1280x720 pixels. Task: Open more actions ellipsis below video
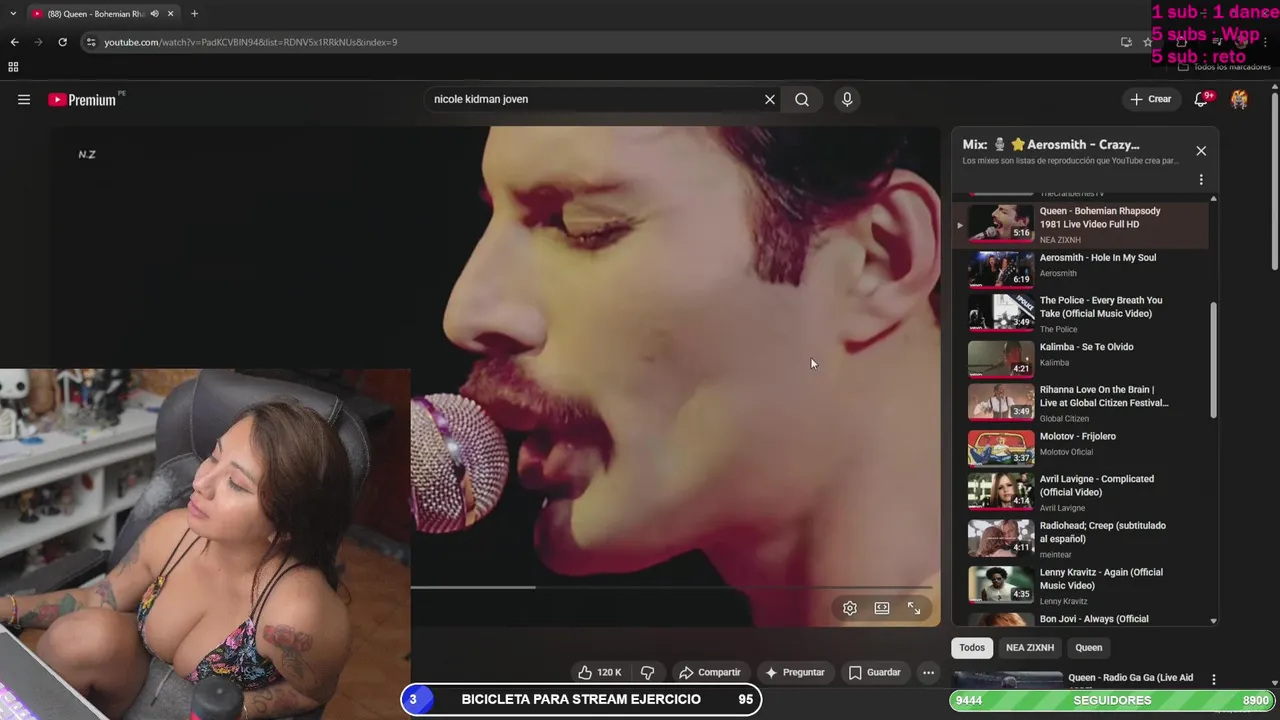click(x=928, y=672)
